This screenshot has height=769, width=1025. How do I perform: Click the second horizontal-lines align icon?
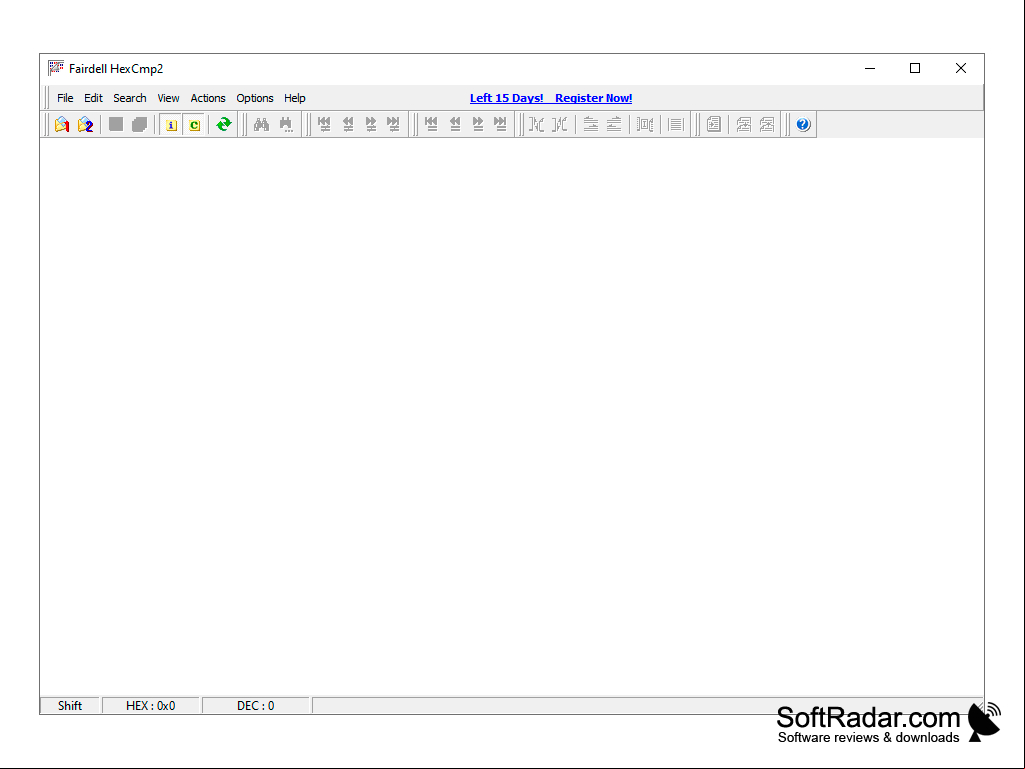(614, 124)
